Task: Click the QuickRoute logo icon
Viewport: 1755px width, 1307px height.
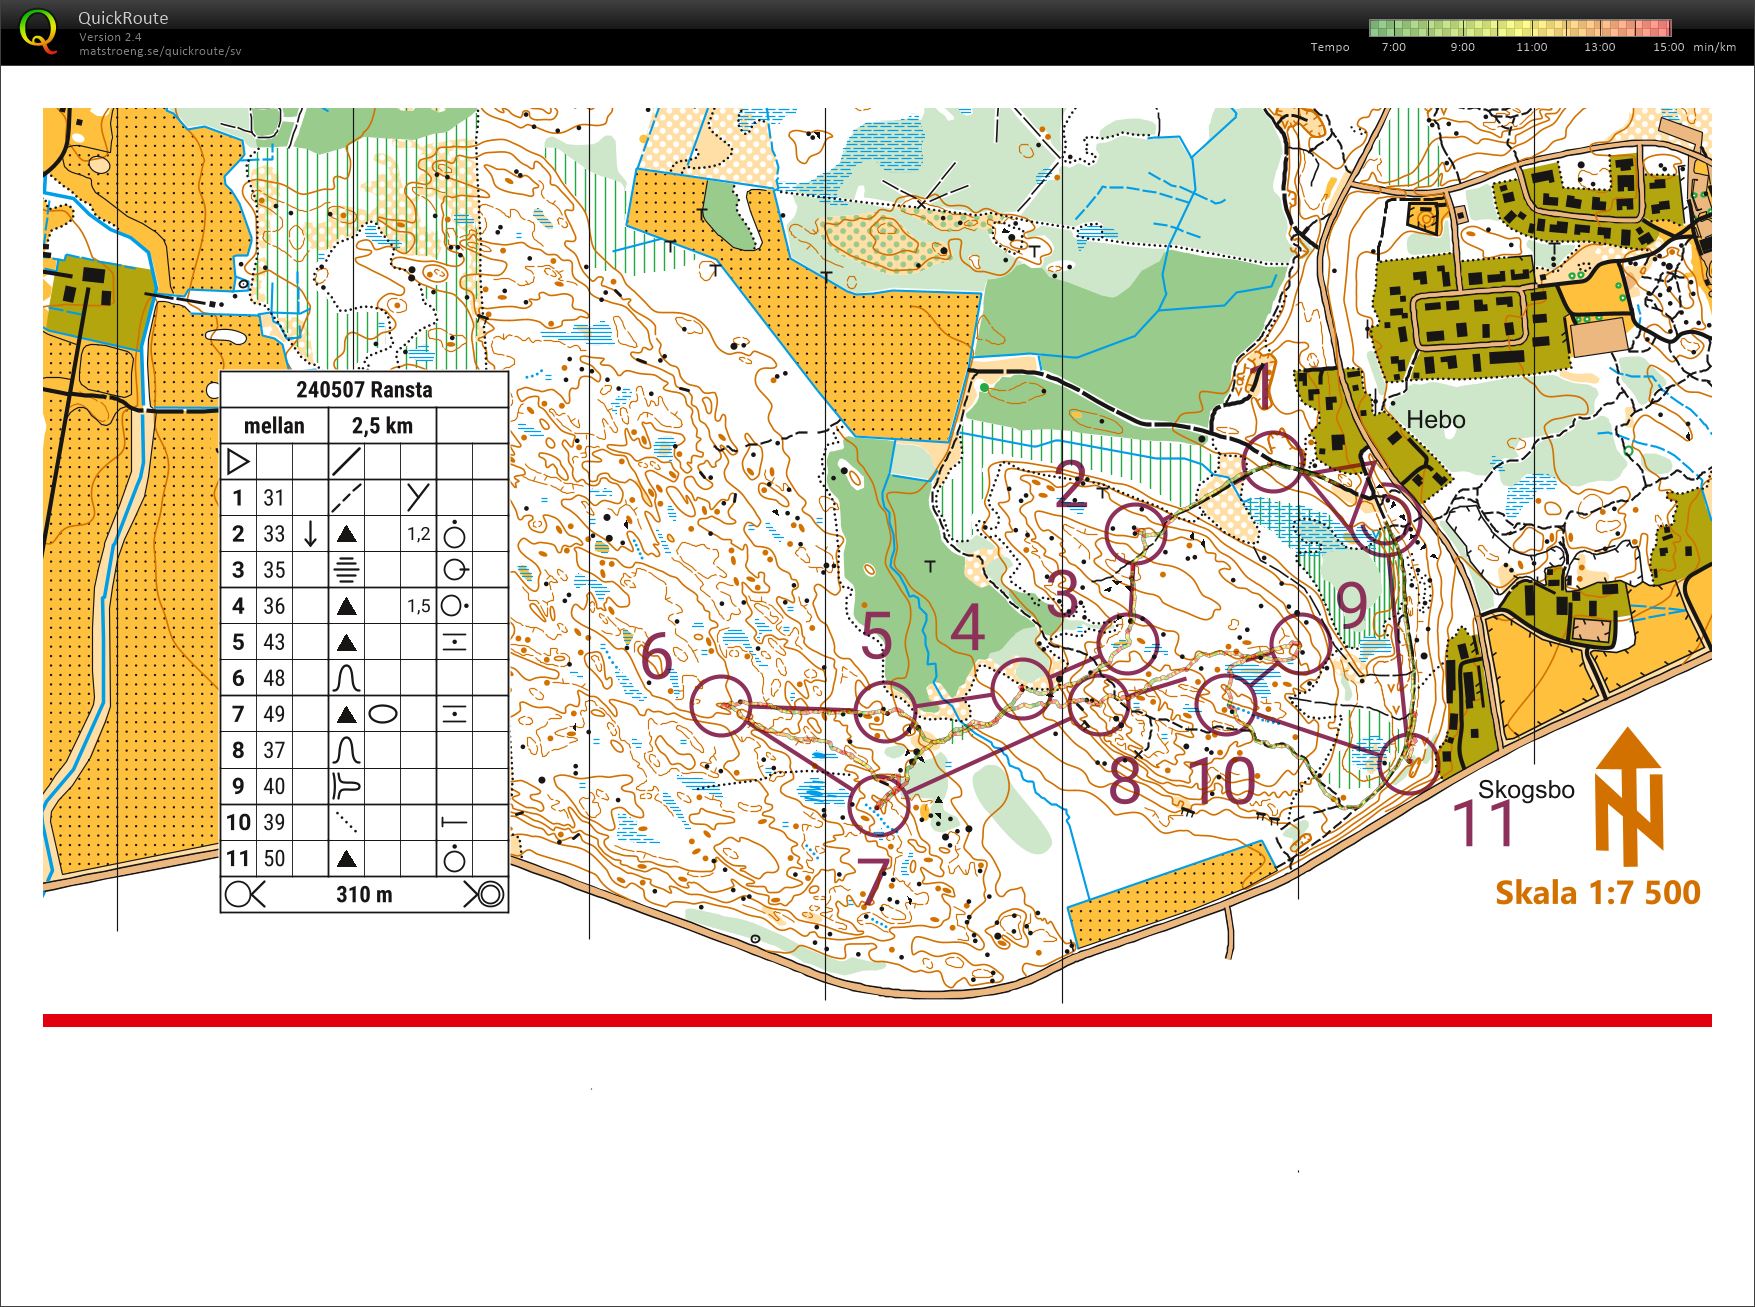Action: coord(39,32)
